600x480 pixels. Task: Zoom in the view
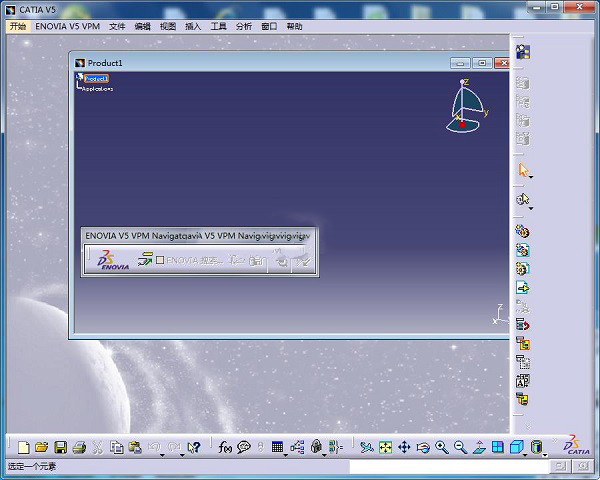pyautogui.click(x=442, y=447)
